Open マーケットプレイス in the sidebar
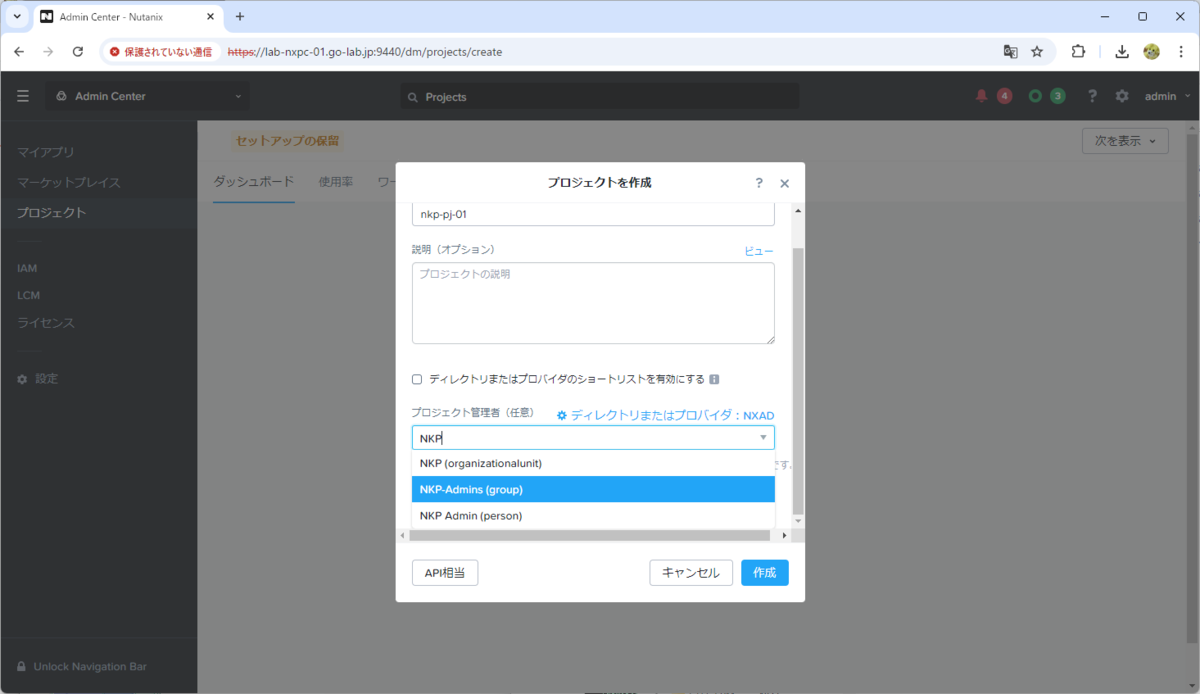 tap(69, 183)
